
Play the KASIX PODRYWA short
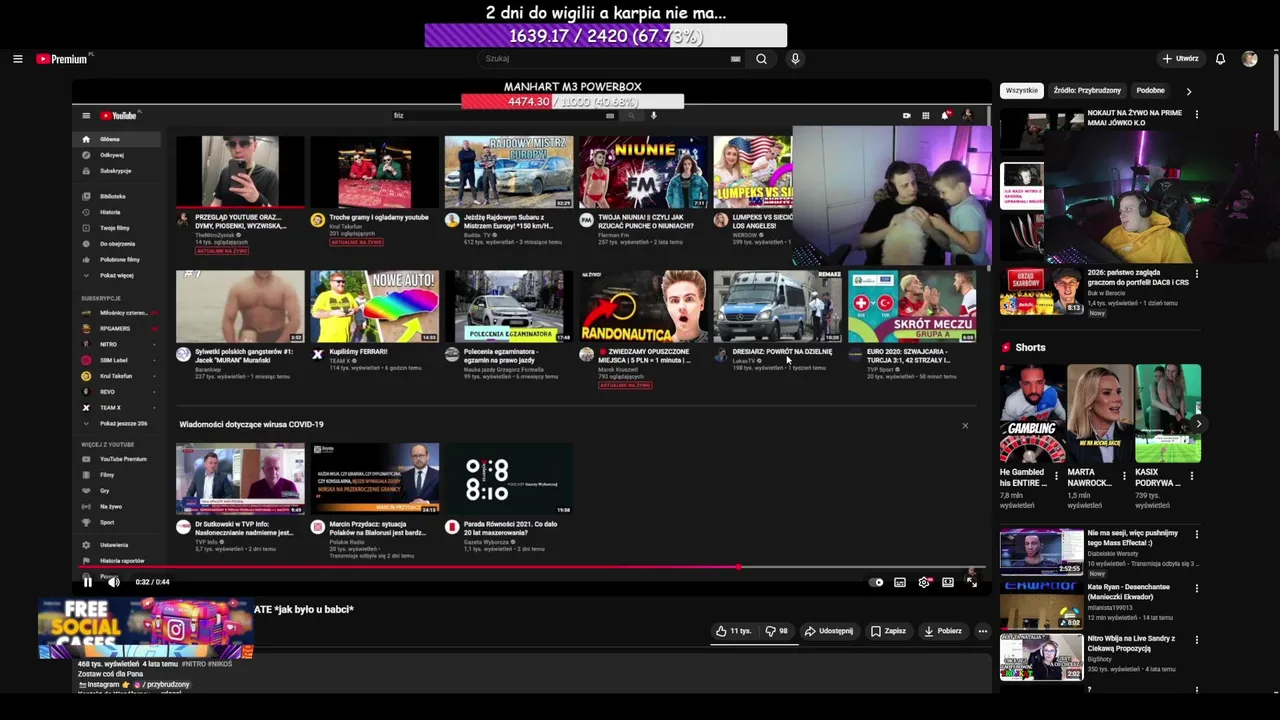[1167, 413]
